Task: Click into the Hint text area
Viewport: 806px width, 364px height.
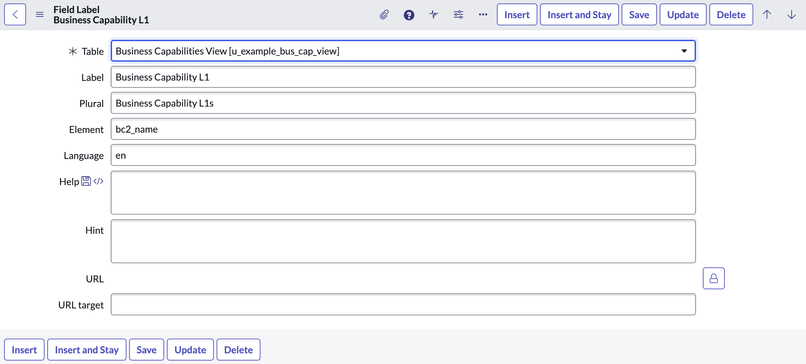Action: point(403,241)
